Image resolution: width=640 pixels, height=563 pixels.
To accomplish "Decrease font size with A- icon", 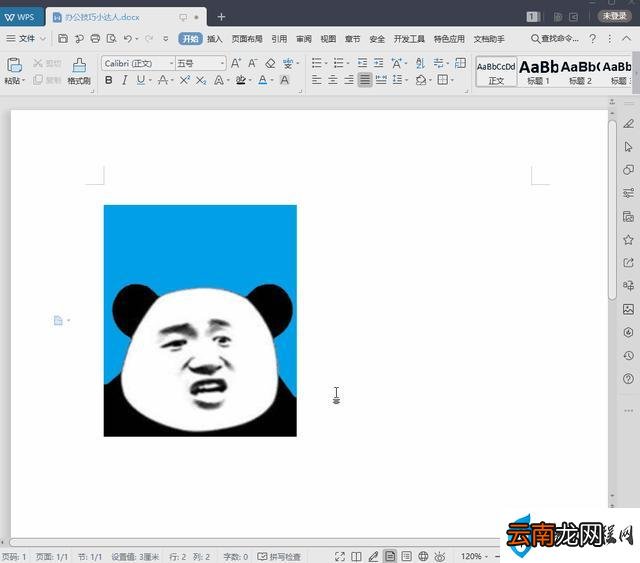I will (x=253, y=63).
